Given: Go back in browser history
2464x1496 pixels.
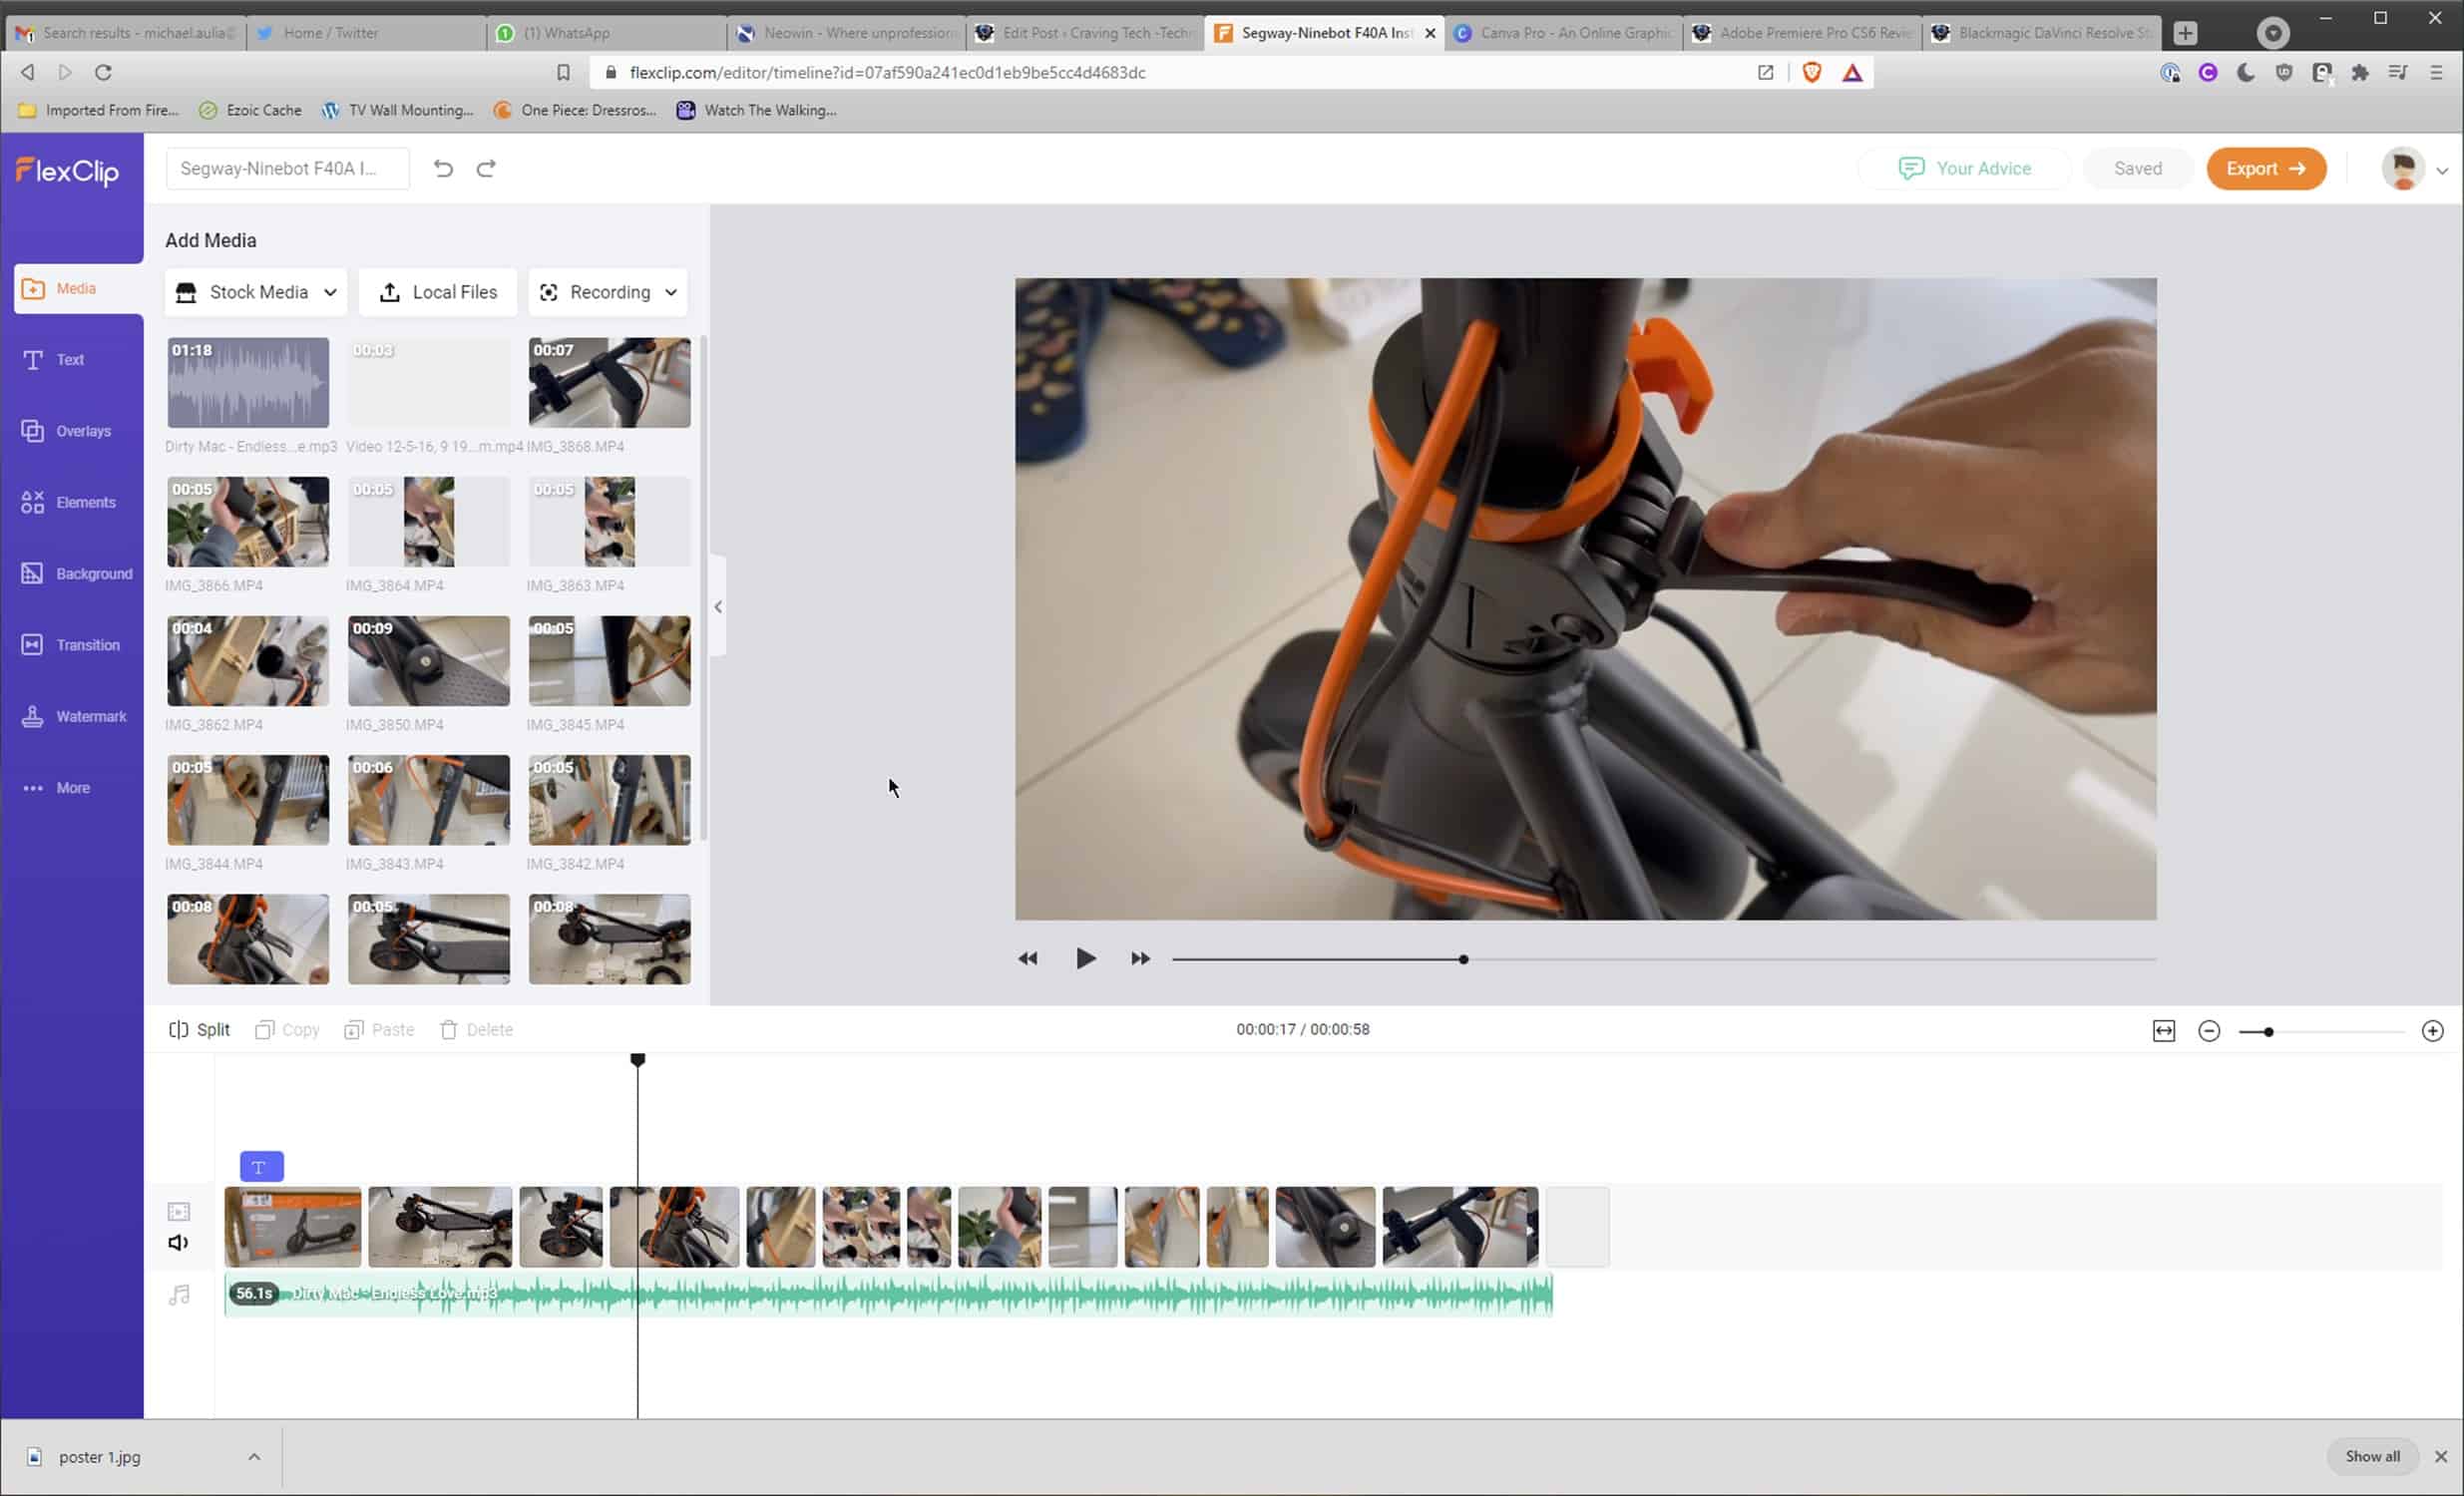Looking at the screenshot, I should (x=28, y=72).
